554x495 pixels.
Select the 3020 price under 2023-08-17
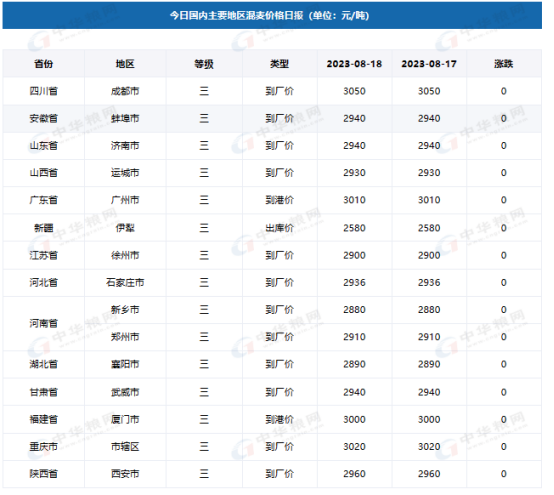pos(429,447)
